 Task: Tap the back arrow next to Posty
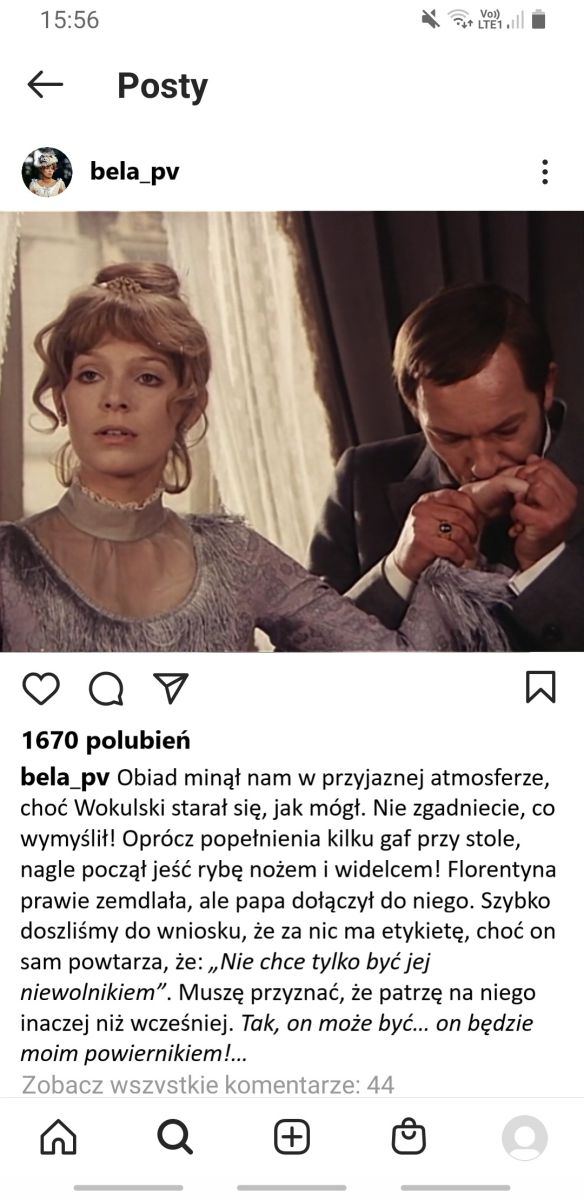point(45,85)
